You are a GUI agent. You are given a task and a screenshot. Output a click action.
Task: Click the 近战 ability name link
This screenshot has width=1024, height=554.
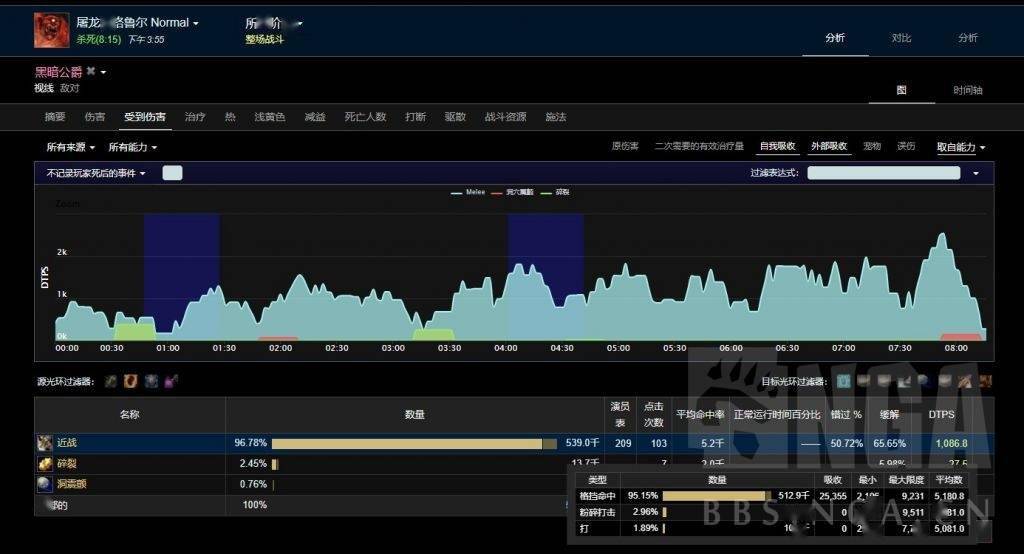(x=67, y=443)
